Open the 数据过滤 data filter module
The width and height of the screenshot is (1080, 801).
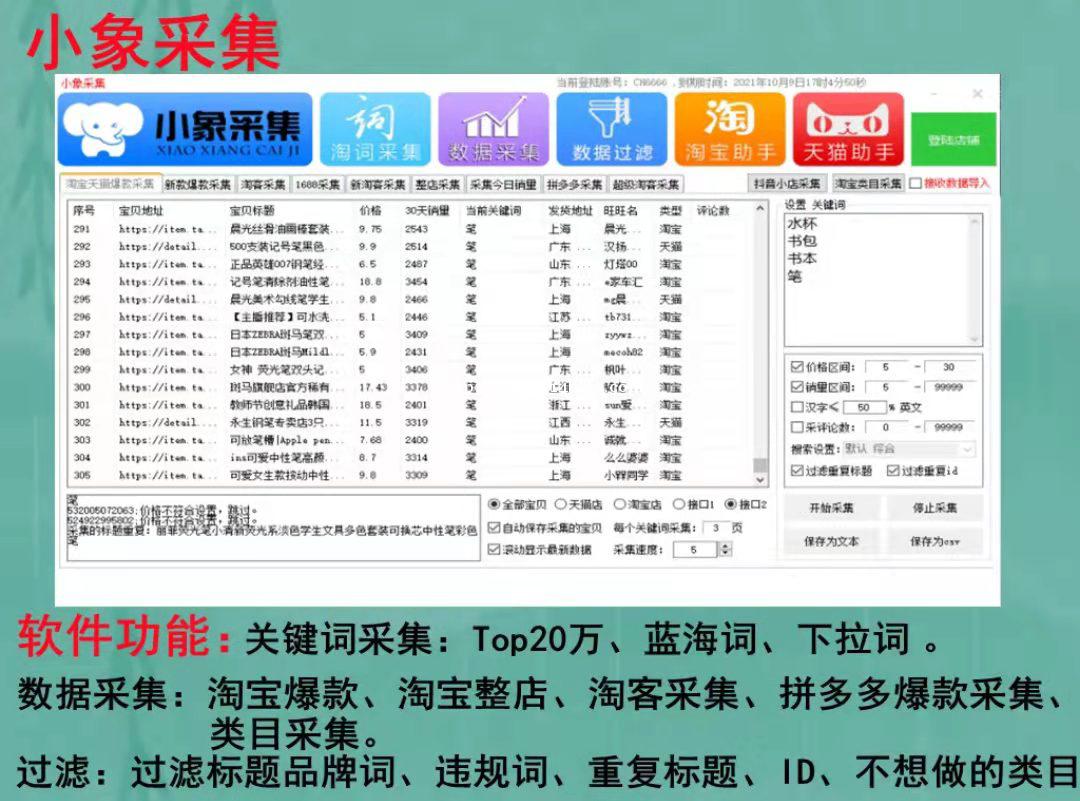(612, 129)
